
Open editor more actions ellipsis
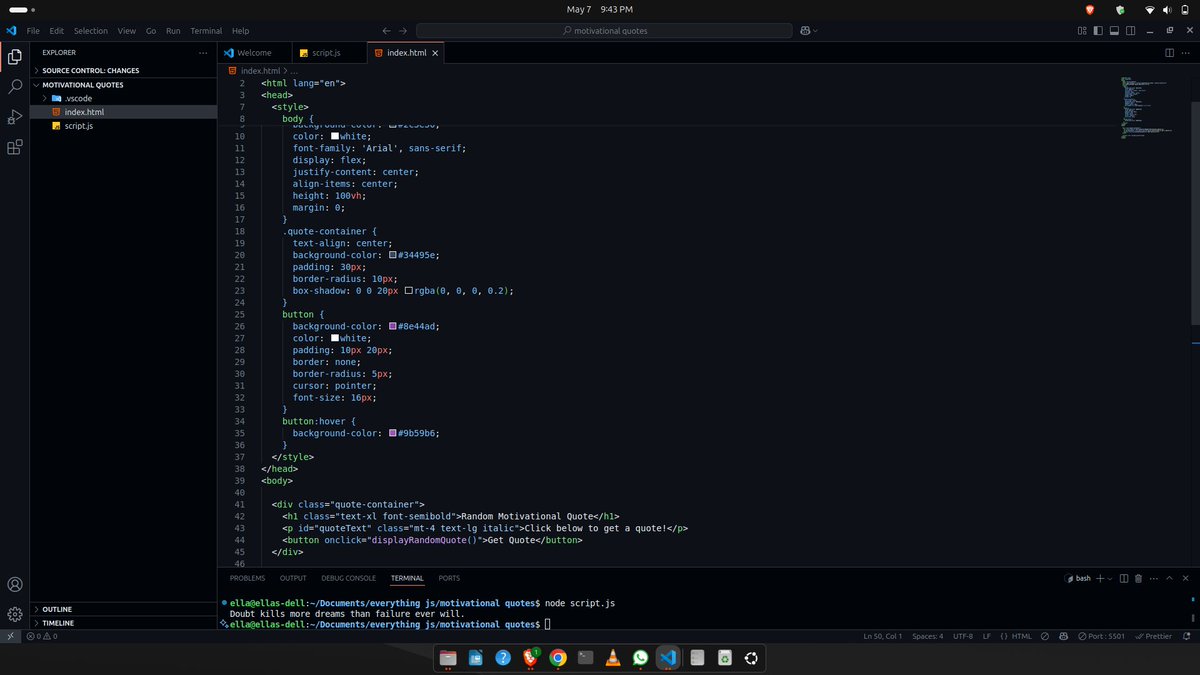click(1187, 52)
